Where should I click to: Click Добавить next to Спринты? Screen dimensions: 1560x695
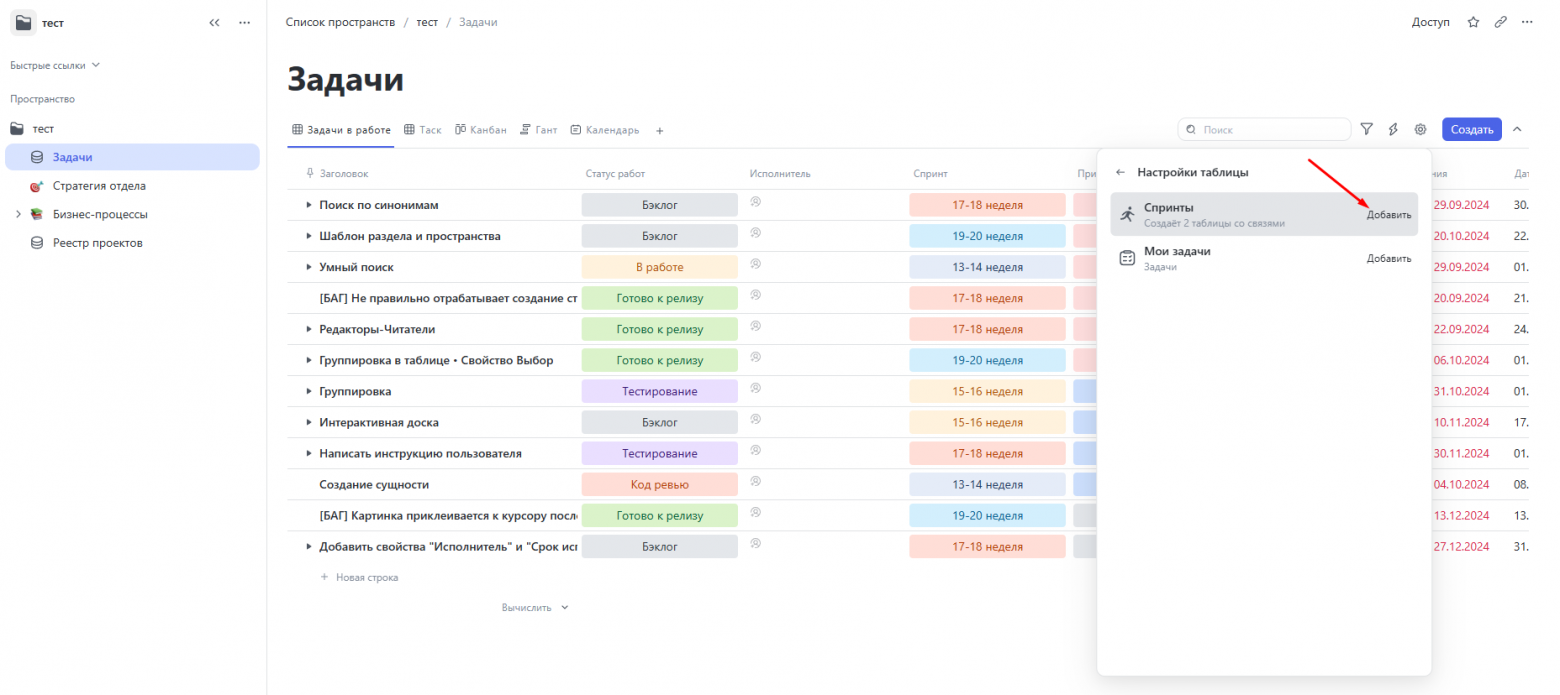coord(1389,215)
